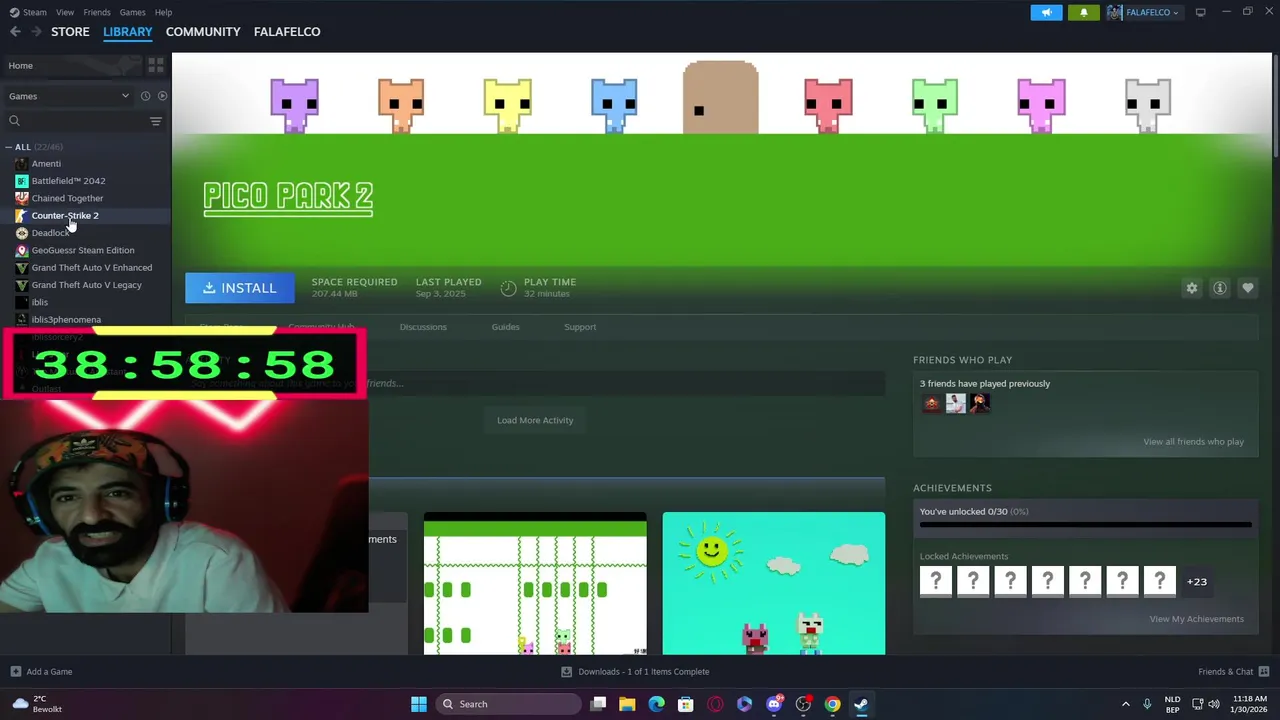Image resolution: width=1280 pixels, height=720 pixels.
Task: Click the +23 more locked achievements
Action: (1196, 581)
